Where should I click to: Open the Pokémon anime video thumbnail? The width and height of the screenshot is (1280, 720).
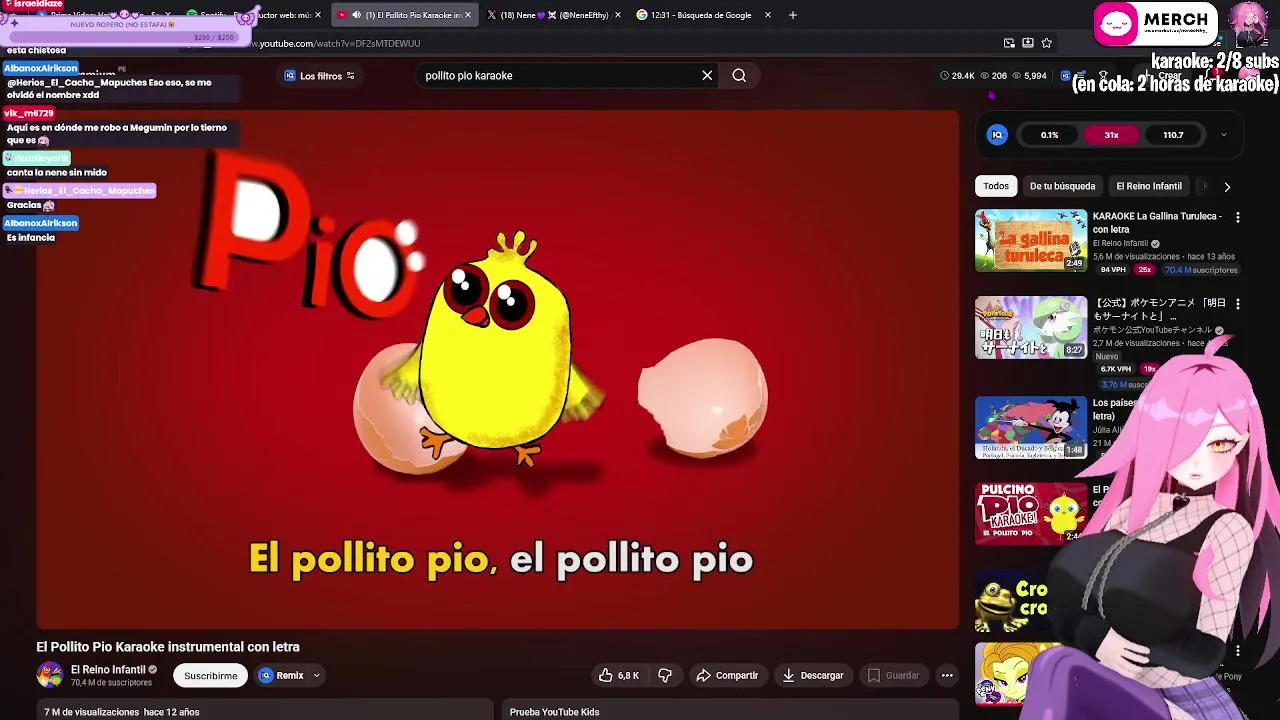pyautogui.click(x=1031, y=327)
